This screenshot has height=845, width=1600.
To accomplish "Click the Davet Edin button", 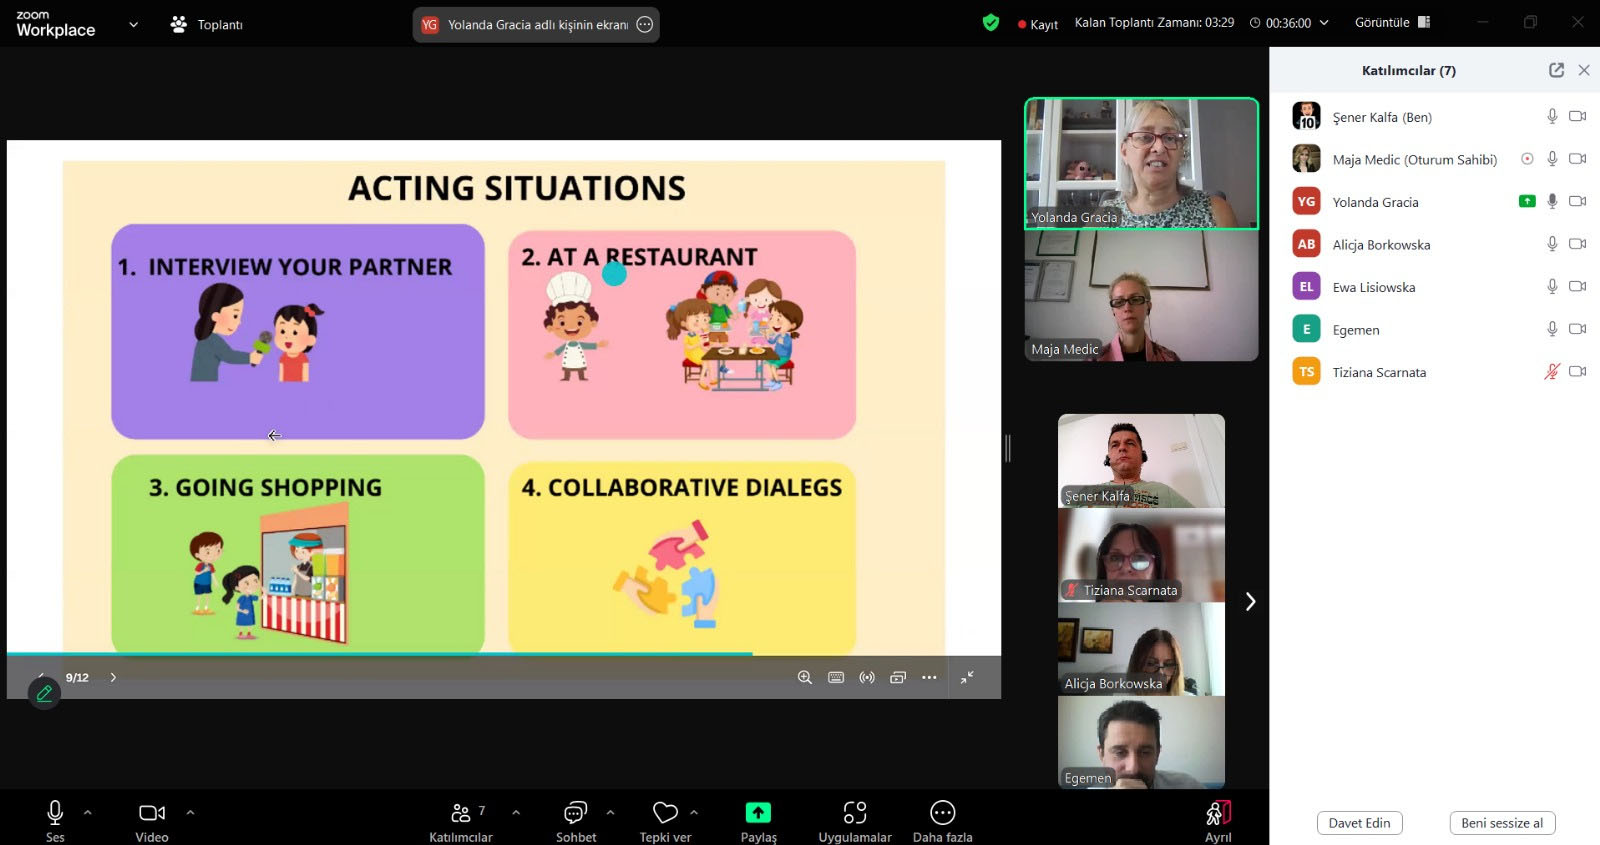I will pos(1359,823).
